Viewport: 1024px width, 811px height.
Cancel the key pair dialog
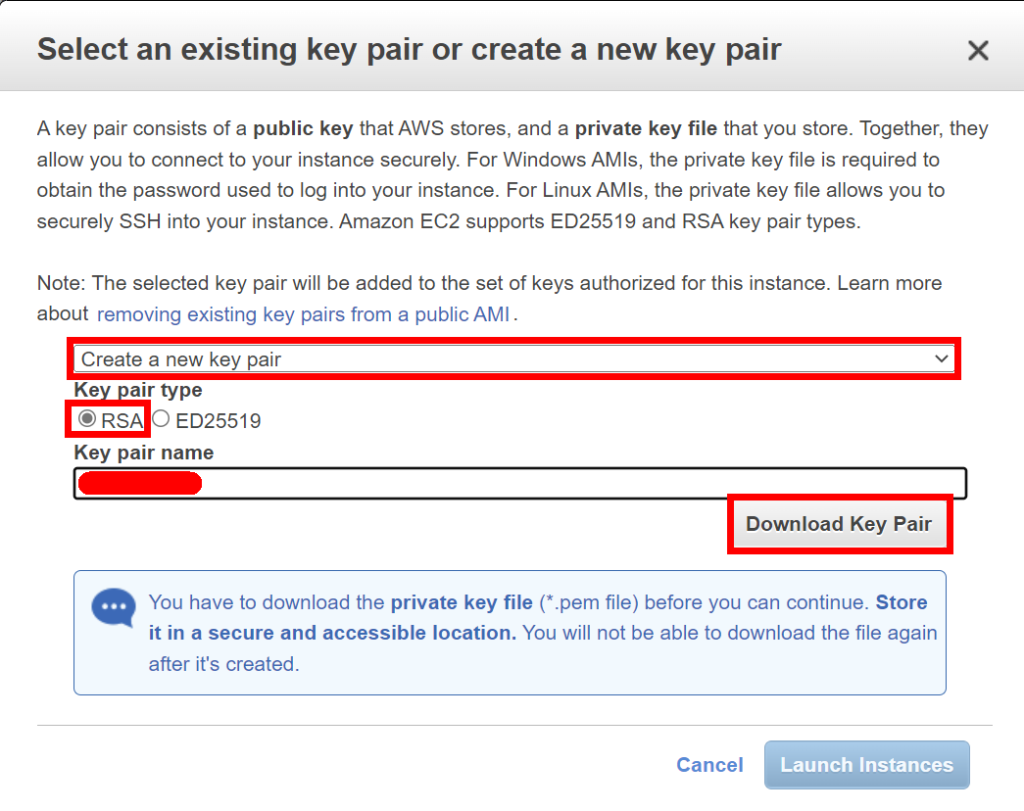click(x=709, y=765)
